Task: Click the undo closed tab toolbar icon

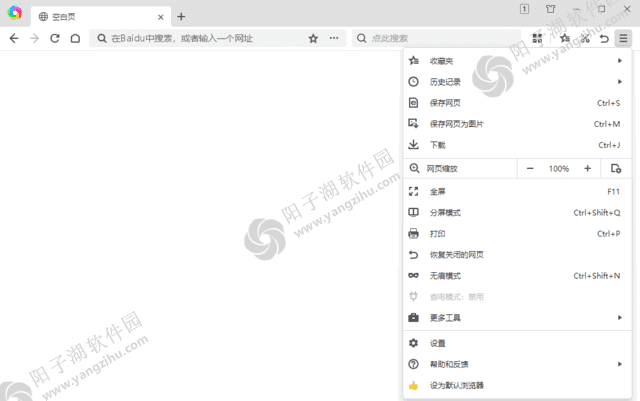Action: pyautogui.click(x=604, y=38)
